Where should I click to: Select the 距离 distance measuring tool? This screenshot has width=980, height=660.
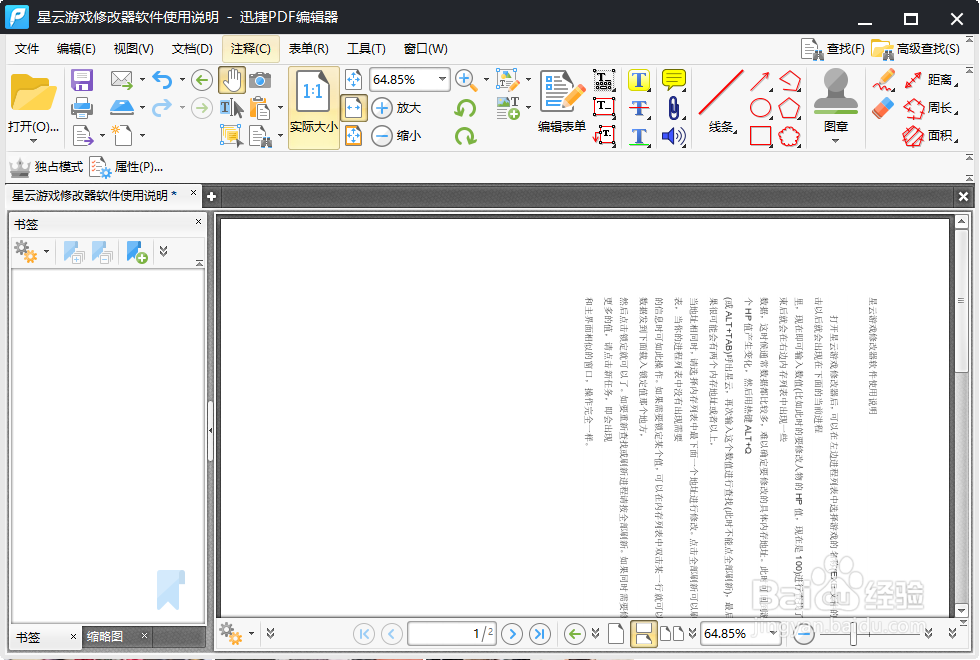pos(930,80)
